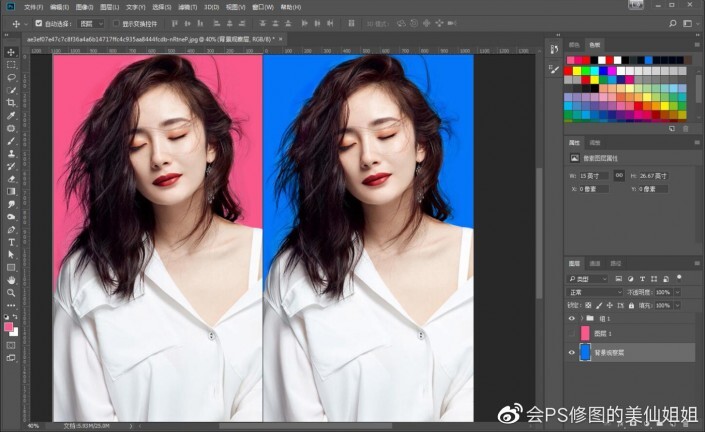Image resolution: width=705 pixels, height=432 pixels.
Task: Click the link width and height icon
Action: (619, 175)
